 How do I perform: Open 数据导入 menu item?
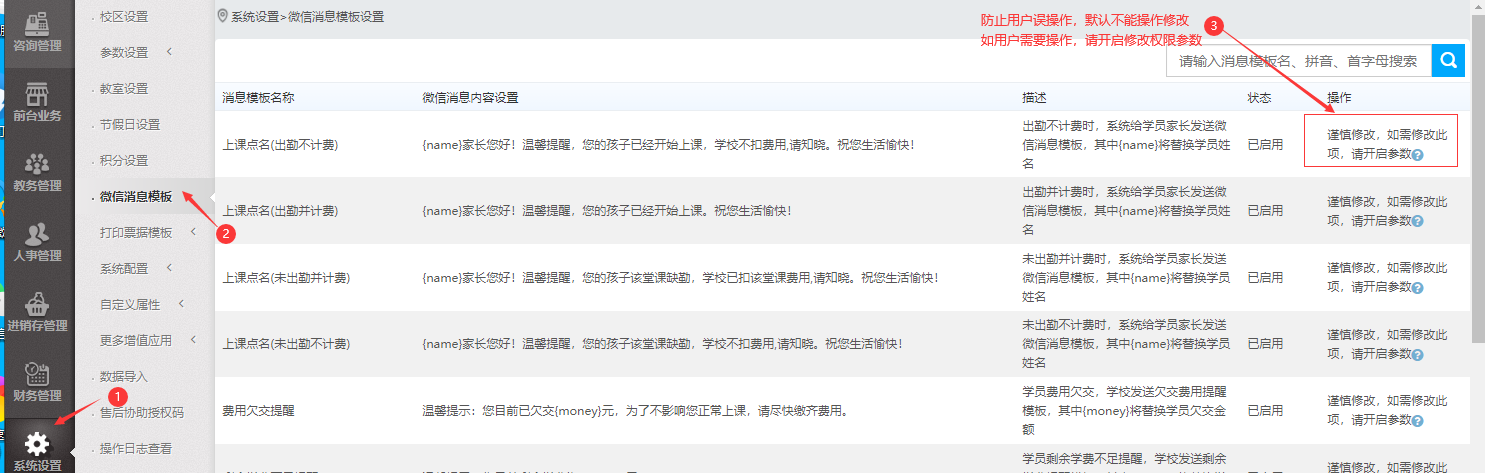124,376
